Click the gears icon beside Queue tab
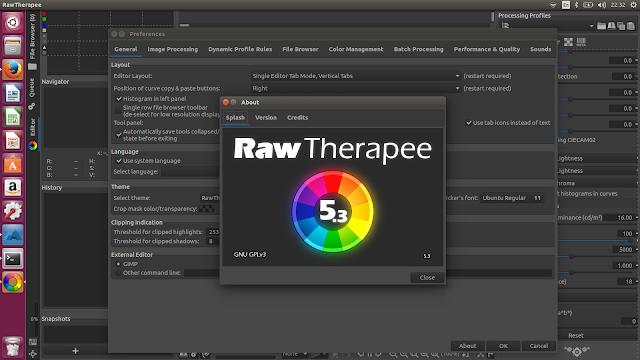The height and width of the screenshot is (360, 640). pos(32,107)
